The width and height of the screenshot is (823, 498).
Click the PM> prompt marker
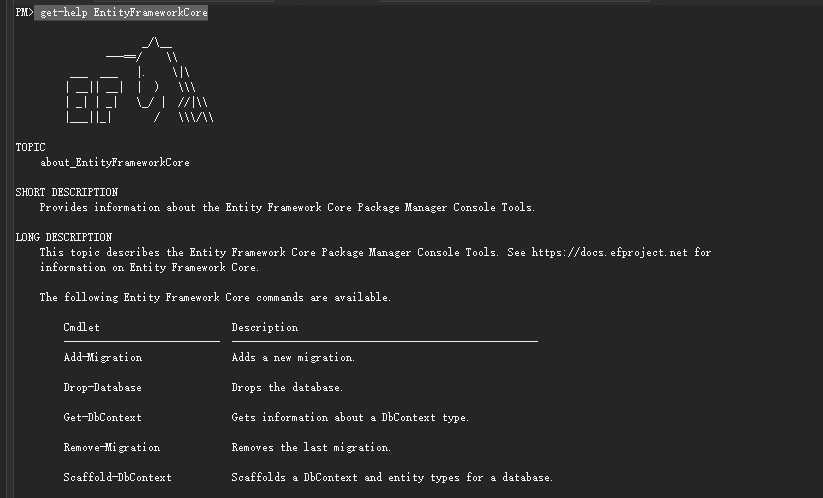tap(24, 12)
